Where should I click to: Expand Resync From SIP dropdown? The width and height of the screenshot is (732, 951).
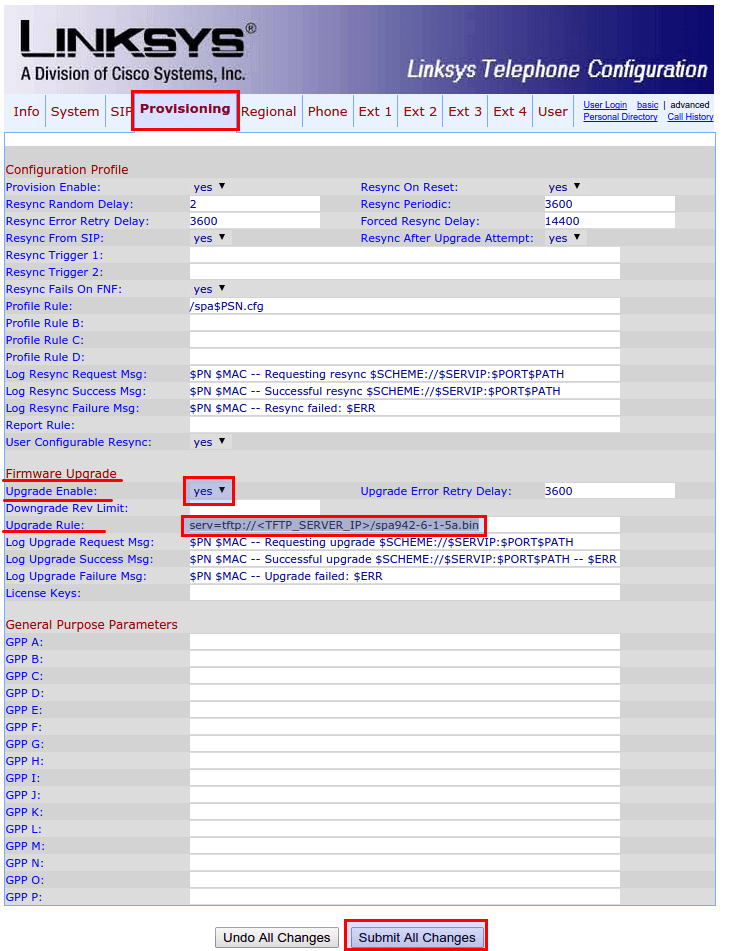[209, 238]
